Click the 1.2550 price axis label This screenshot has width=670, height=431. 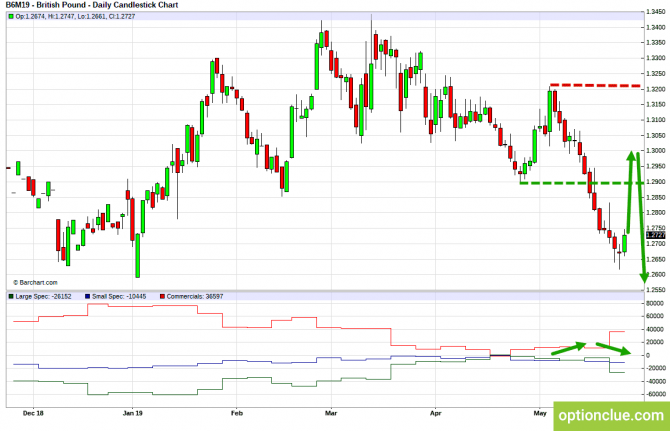(x=656, y=290)
